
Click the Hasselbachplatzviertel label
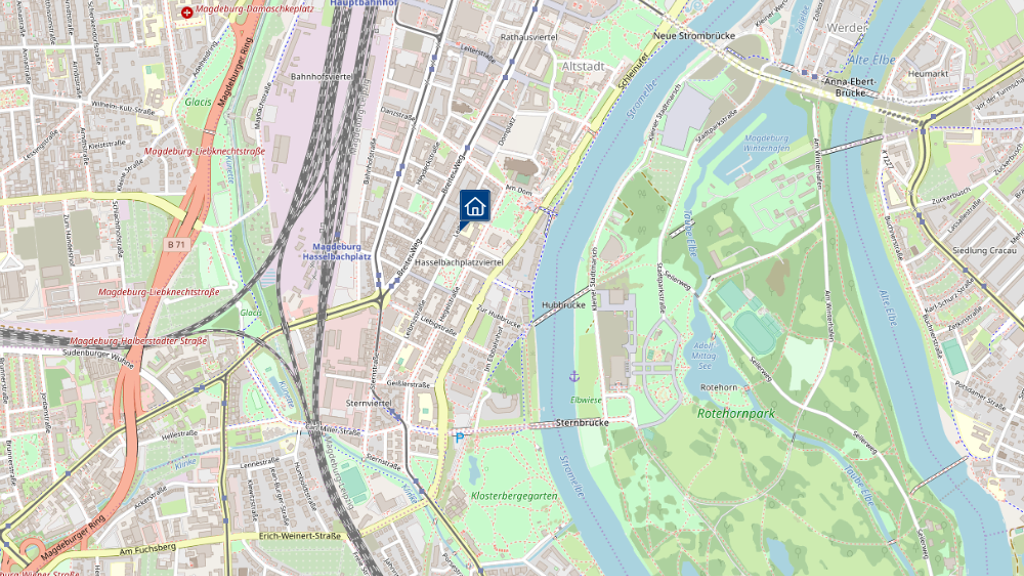click(459, 262)
